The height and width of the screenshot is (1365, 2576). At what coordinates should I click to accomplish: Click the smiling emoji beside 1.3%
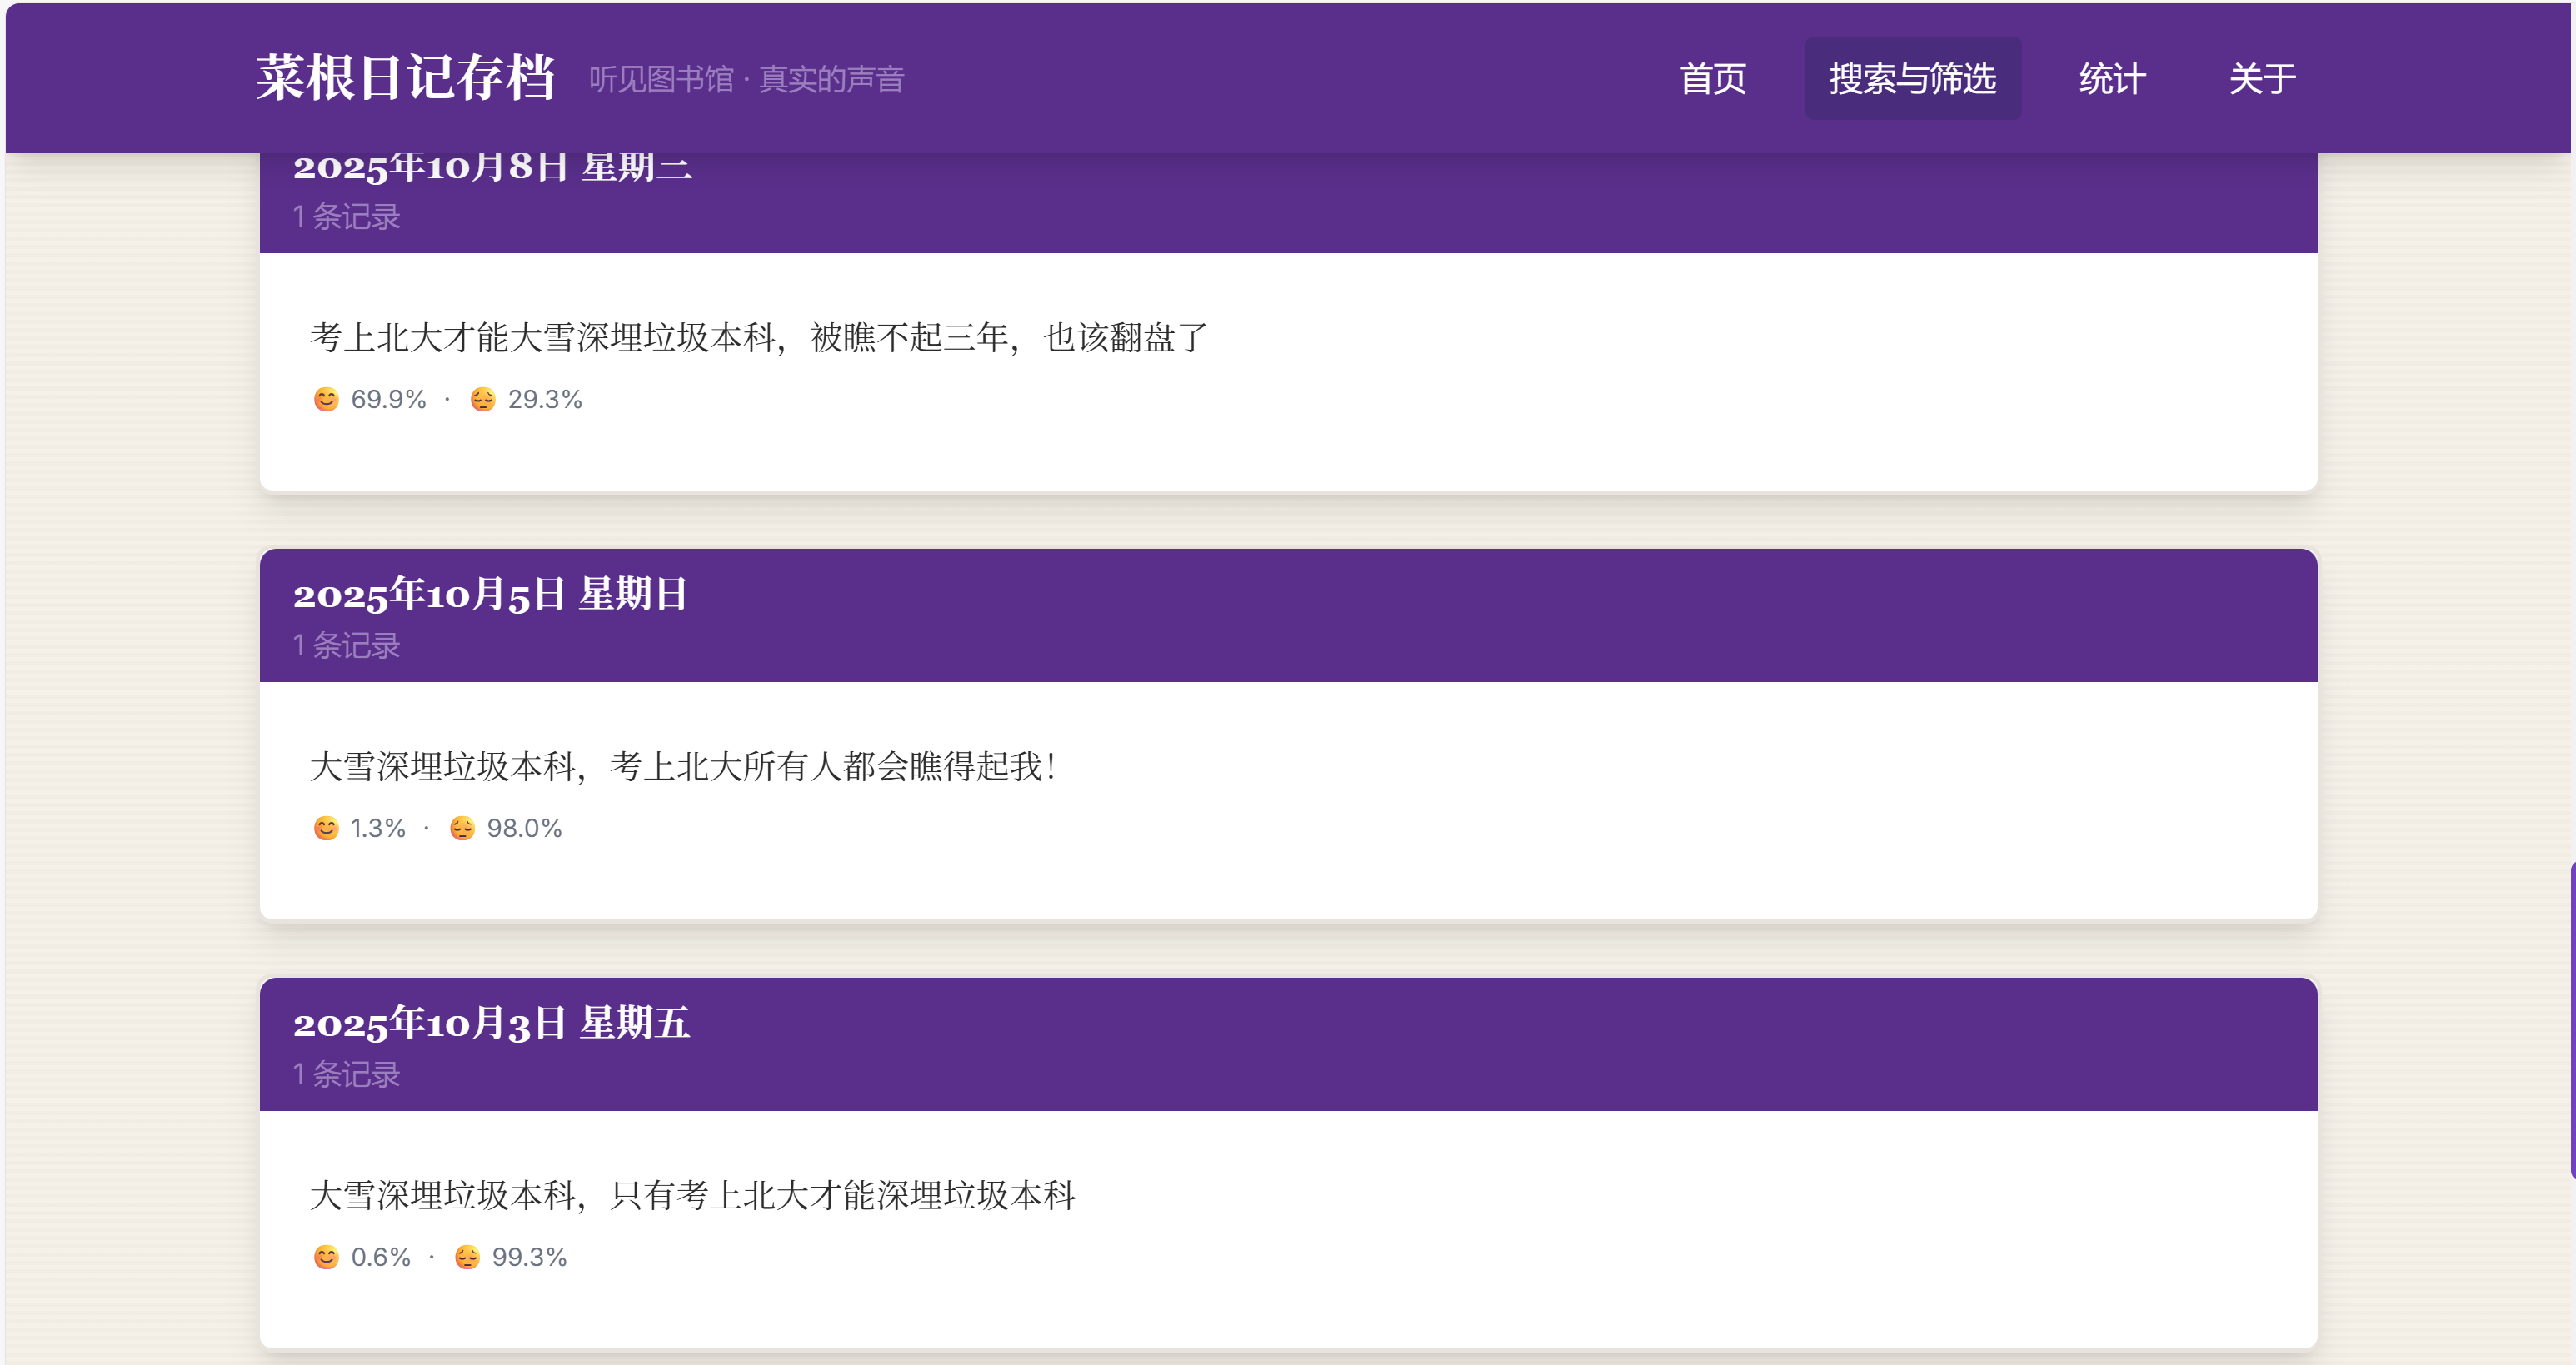coord(326,828)
